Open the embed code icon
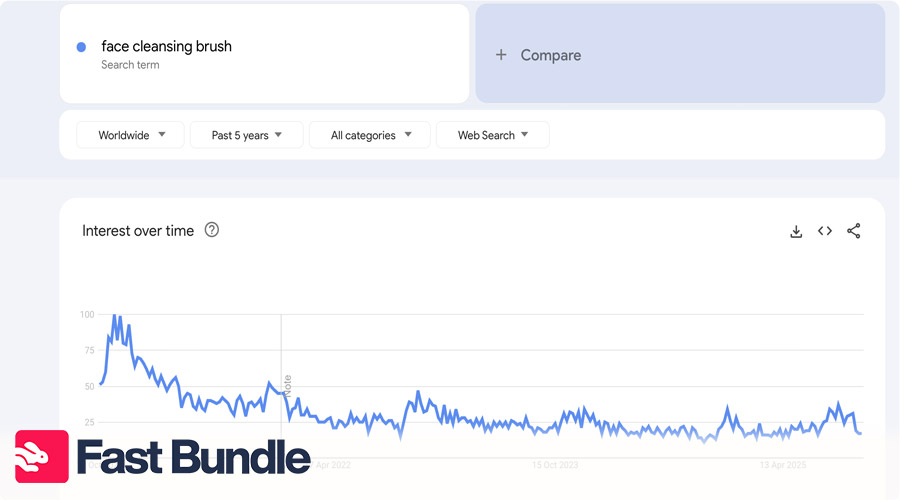900x500 pixels. click(x=825, y=231)
